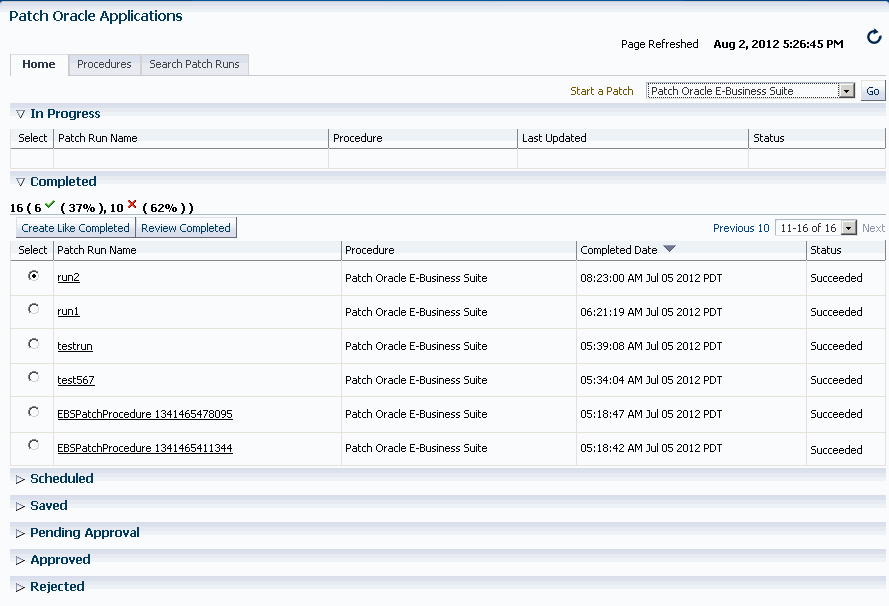Select the run2 radio button
Image resolution: width=889 pixels, height=606 pixels.
[x=33, y=276]
